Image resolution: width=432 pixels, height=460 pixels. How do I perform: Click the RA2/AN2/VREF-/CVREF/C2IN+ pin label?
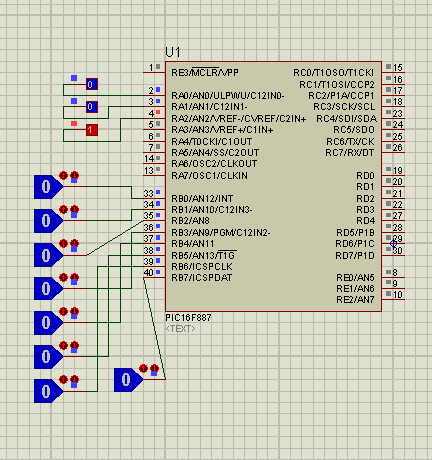(239, 119)
